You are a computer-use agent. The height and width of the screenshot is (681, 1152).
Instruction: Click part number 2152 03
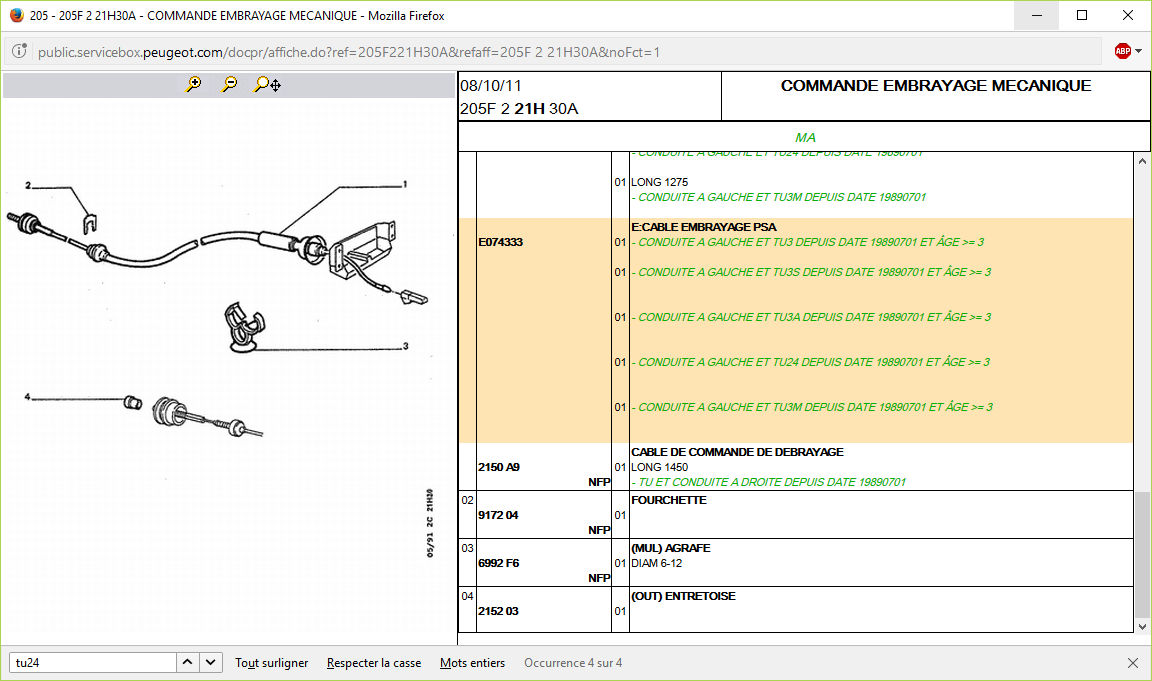[x=498, y=610]
